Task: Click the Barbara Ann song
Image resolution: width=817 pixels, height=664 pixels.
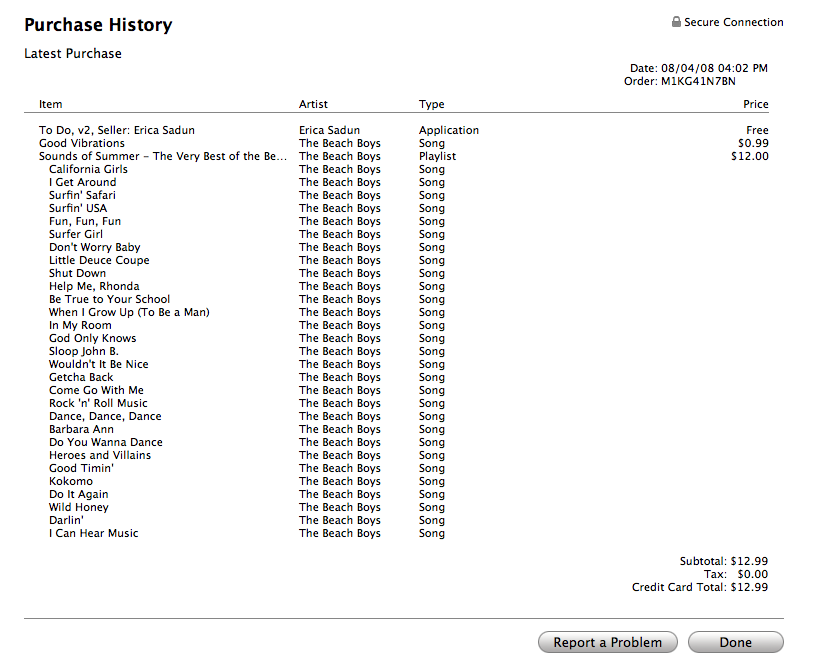Action: click(81, 429)
